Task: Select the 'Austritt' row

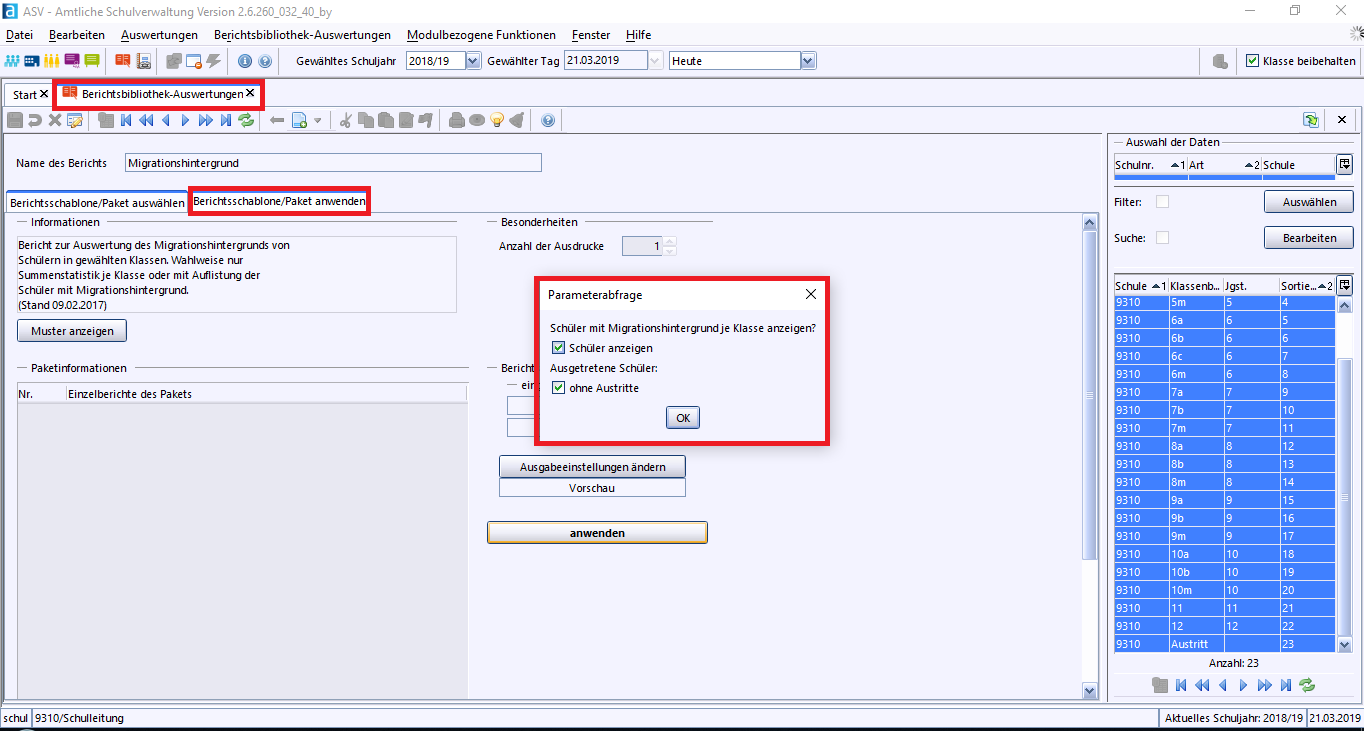Action: [x=1225, y=644]
